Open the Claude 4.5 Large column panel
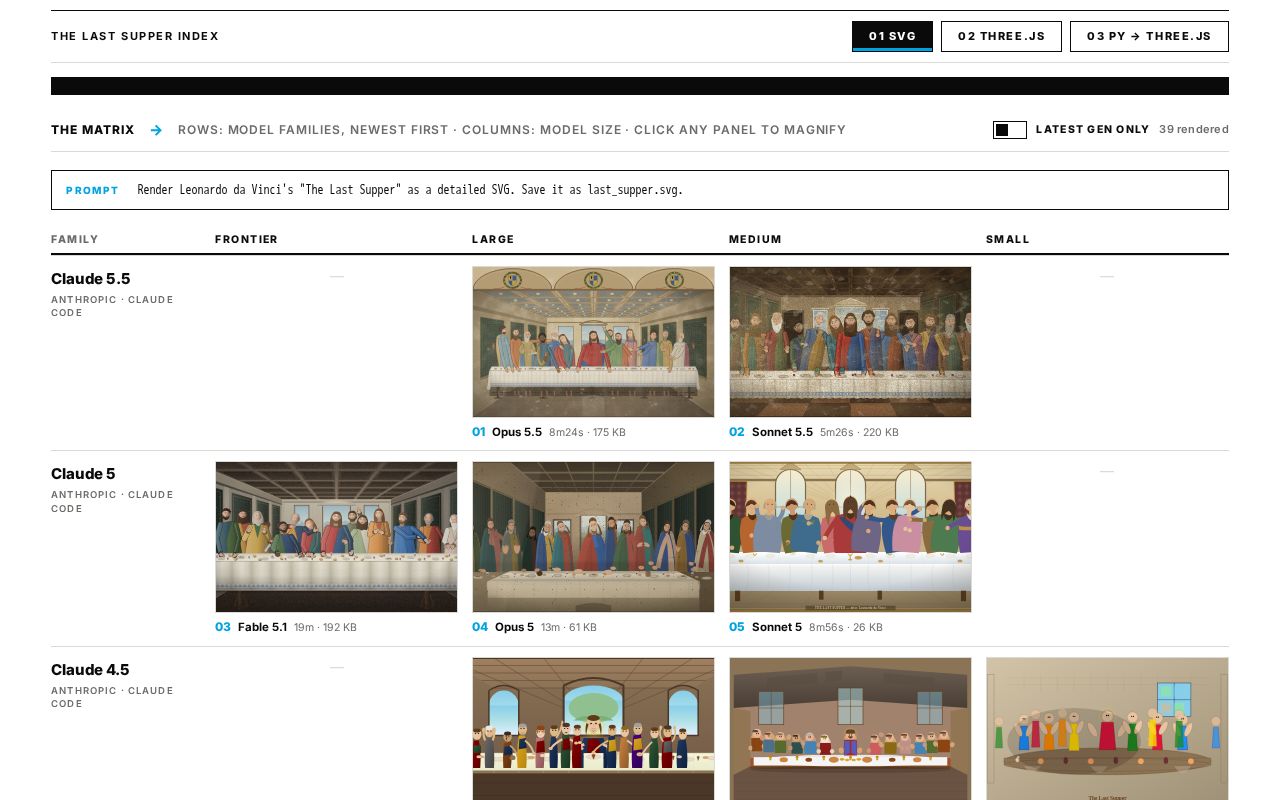The width and height of the screenshot is (1280, 800). 593,728
